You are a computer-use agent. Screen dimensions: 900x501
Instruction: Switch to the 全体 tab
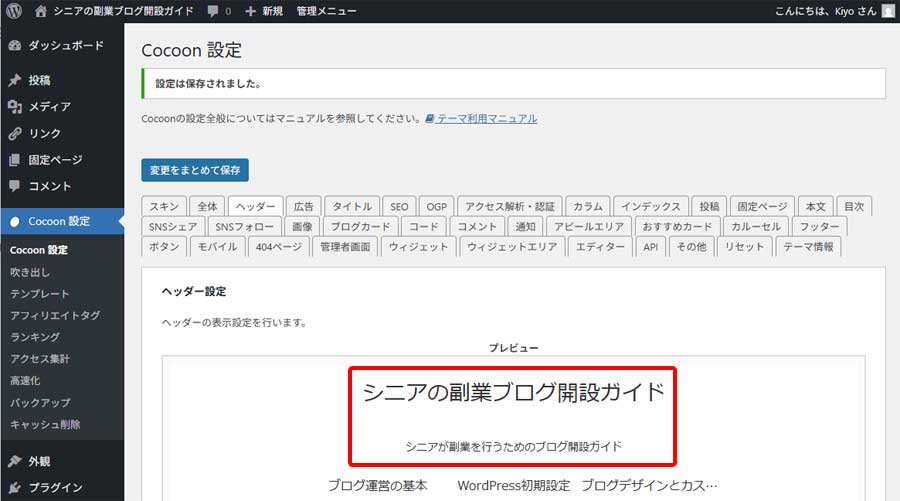coord(207,207)
